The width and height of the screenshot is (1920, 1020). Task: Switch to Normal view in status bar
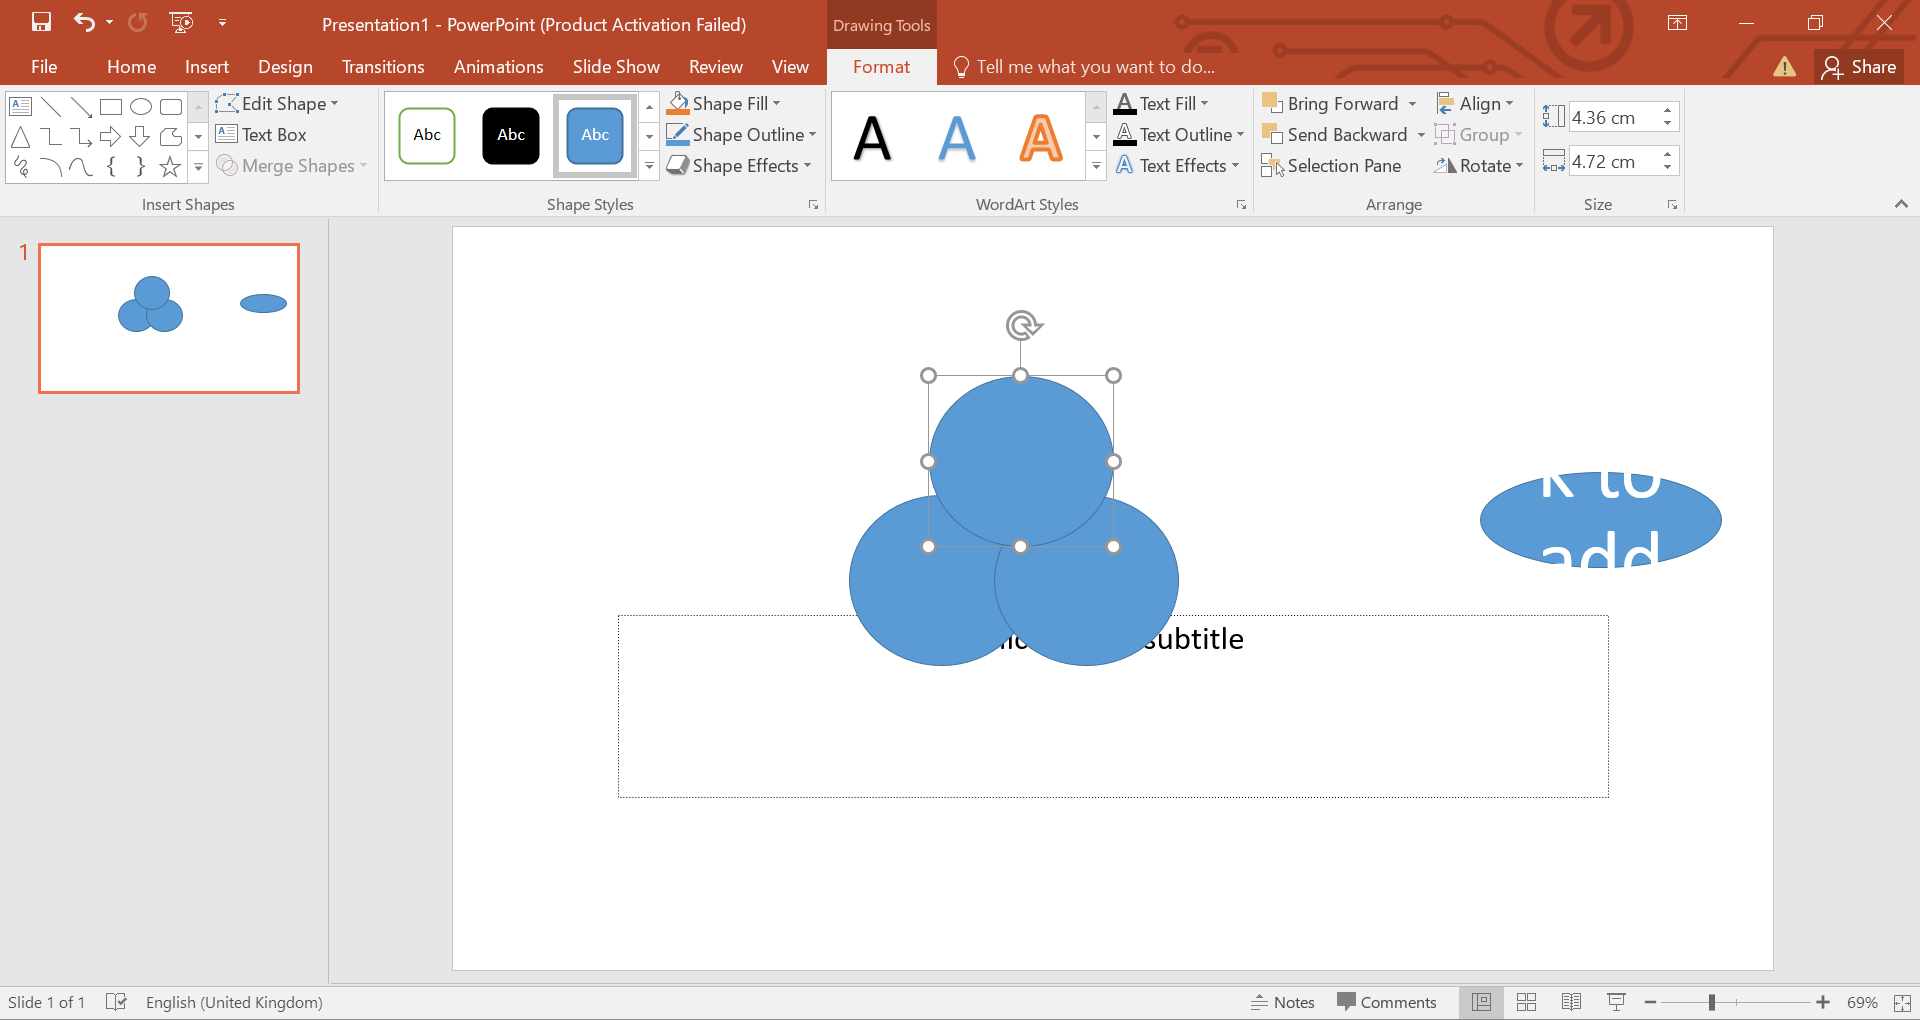click(x=1481, y=1002)
